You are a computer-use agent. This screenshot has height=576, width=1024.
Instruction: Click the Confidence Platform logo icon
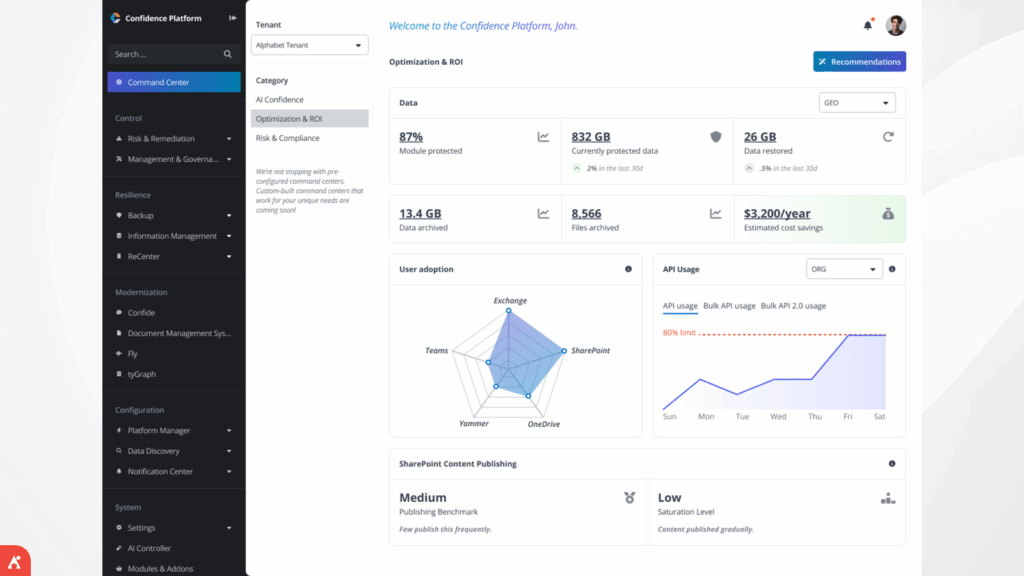[116, 18]
